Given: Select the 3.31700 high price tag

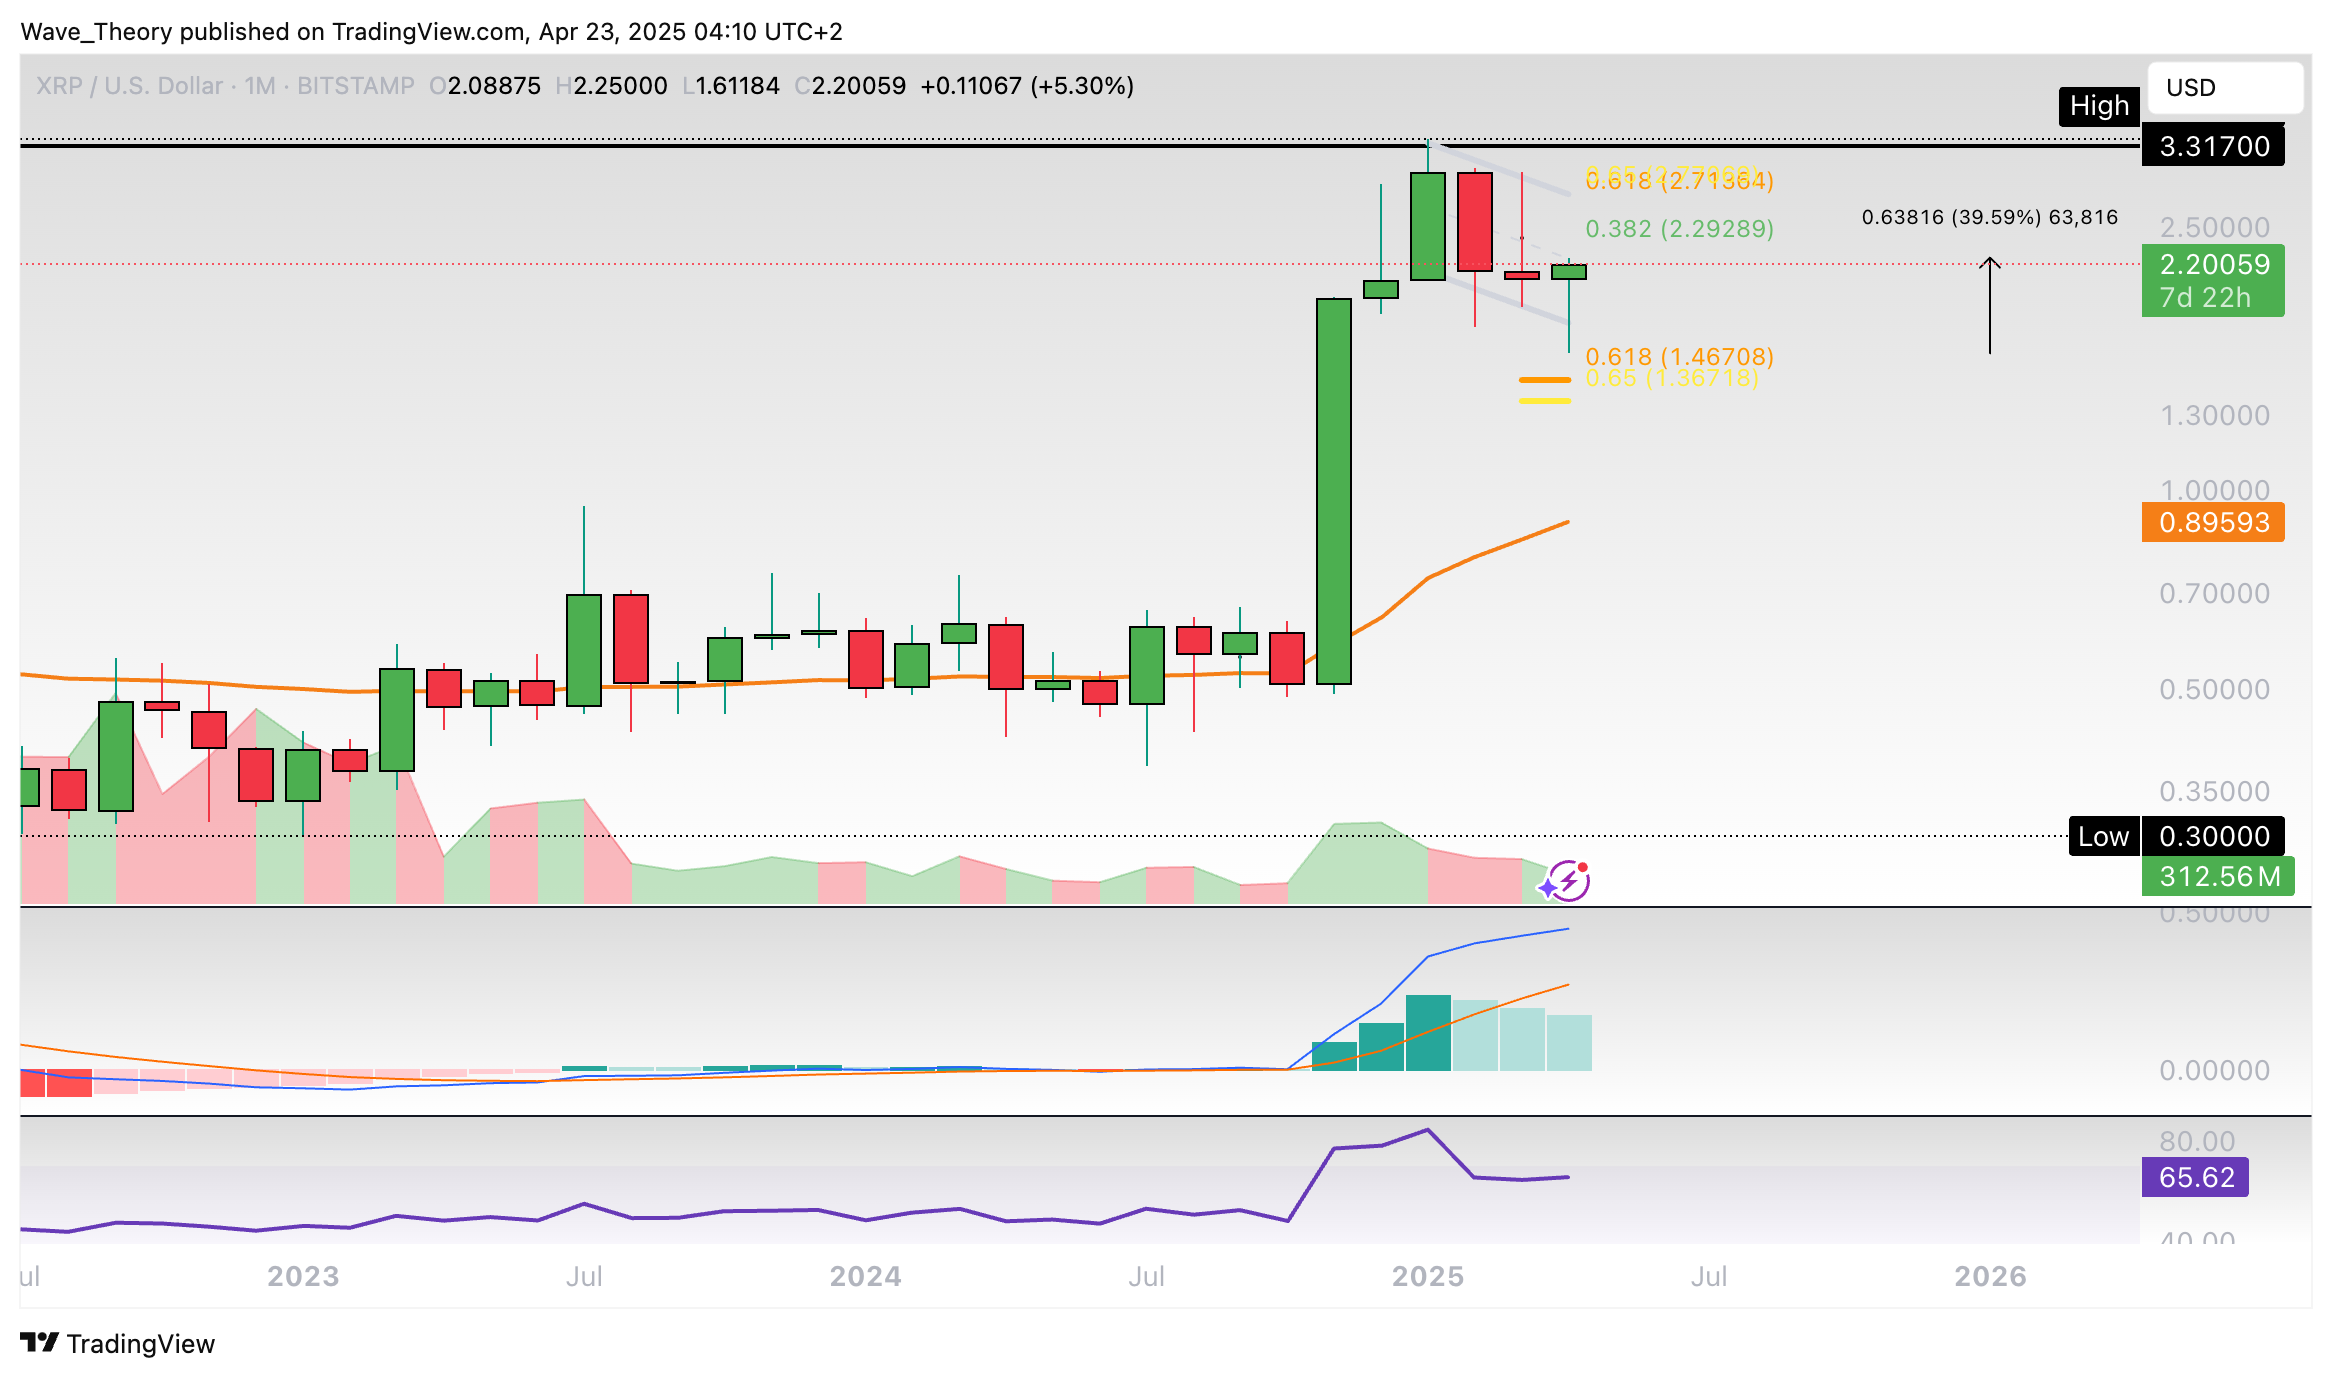Looking at the screenshot, I should [2213, 147].
